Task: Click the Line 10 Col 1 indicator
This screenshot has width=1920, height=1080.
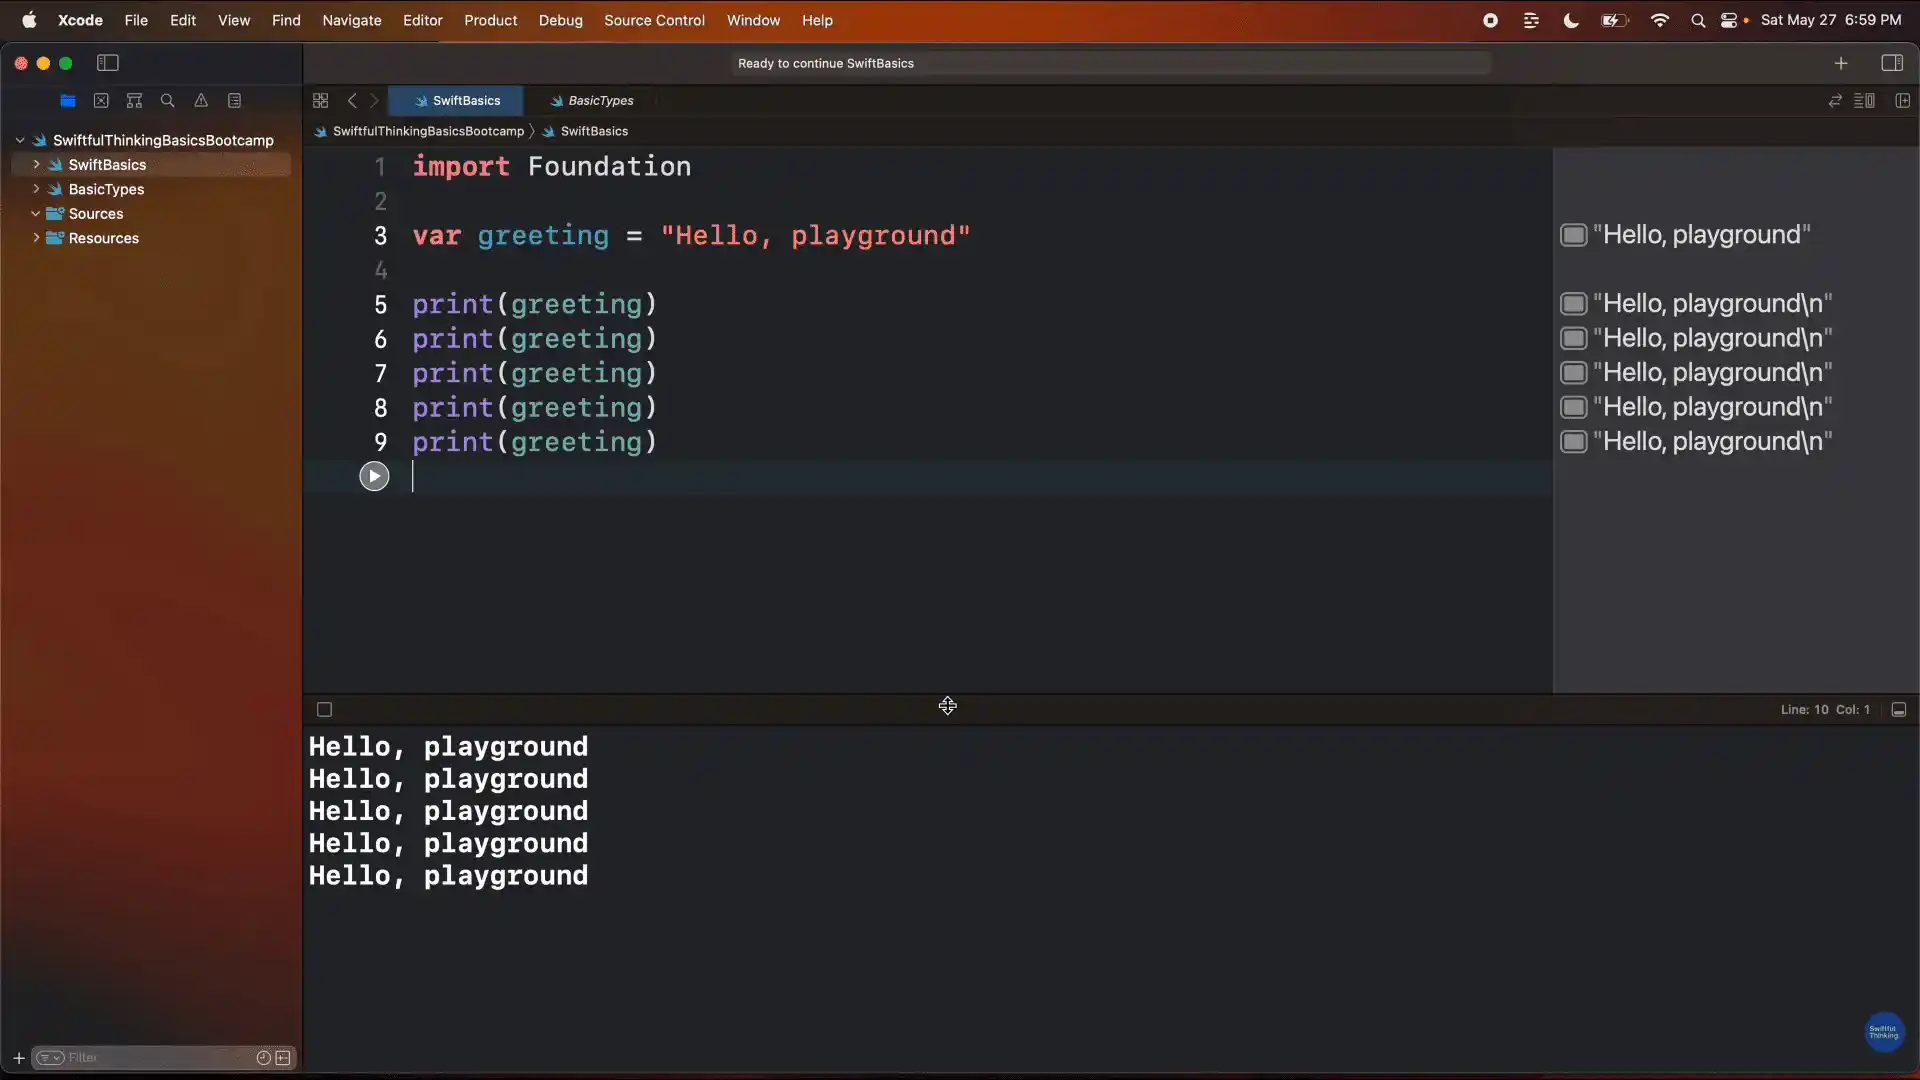Action: click(x=1825, y=710)
